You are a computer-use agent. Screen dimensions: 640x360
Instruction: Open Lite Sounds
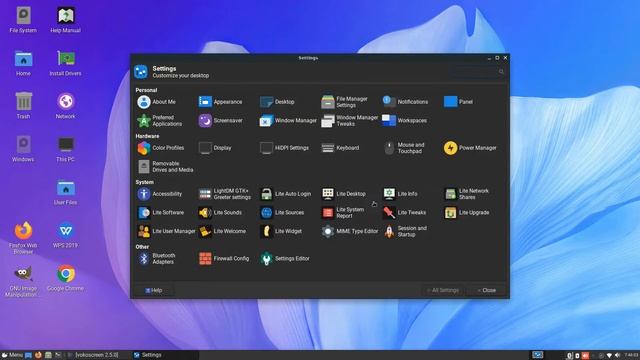(x=220, y=213)
